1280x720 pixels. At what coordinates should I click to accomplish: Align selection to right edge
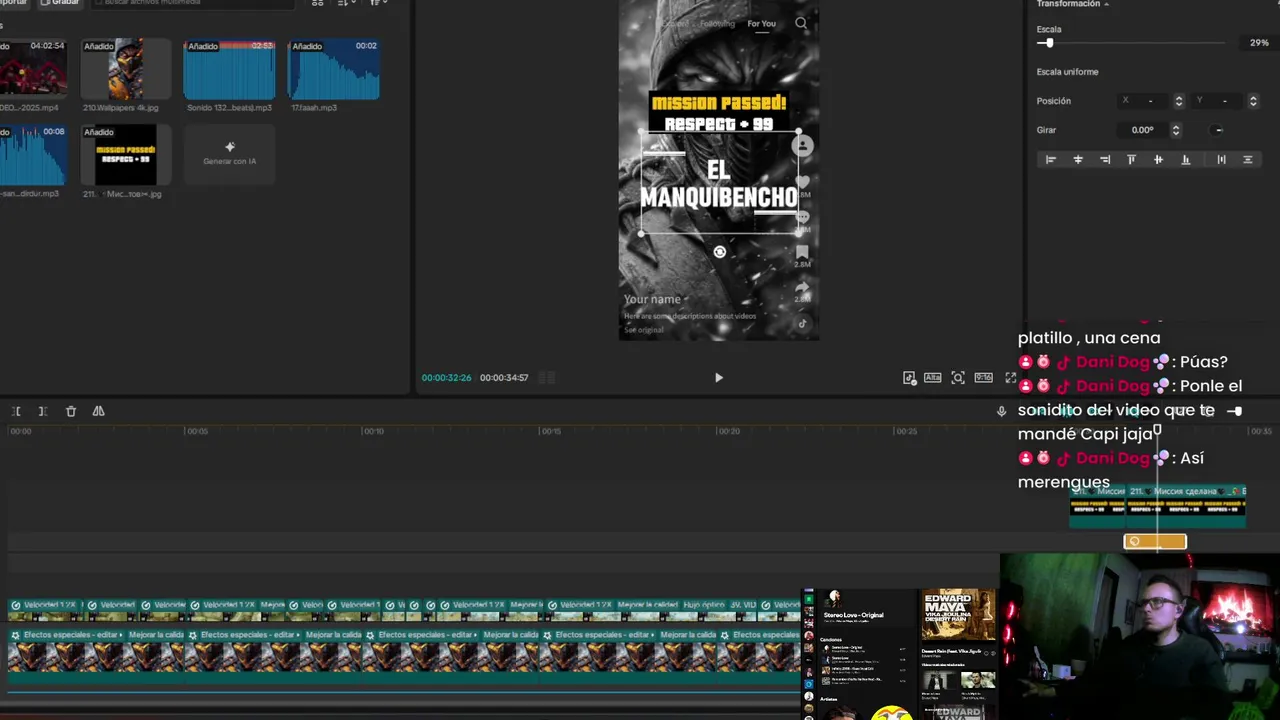1105,160
